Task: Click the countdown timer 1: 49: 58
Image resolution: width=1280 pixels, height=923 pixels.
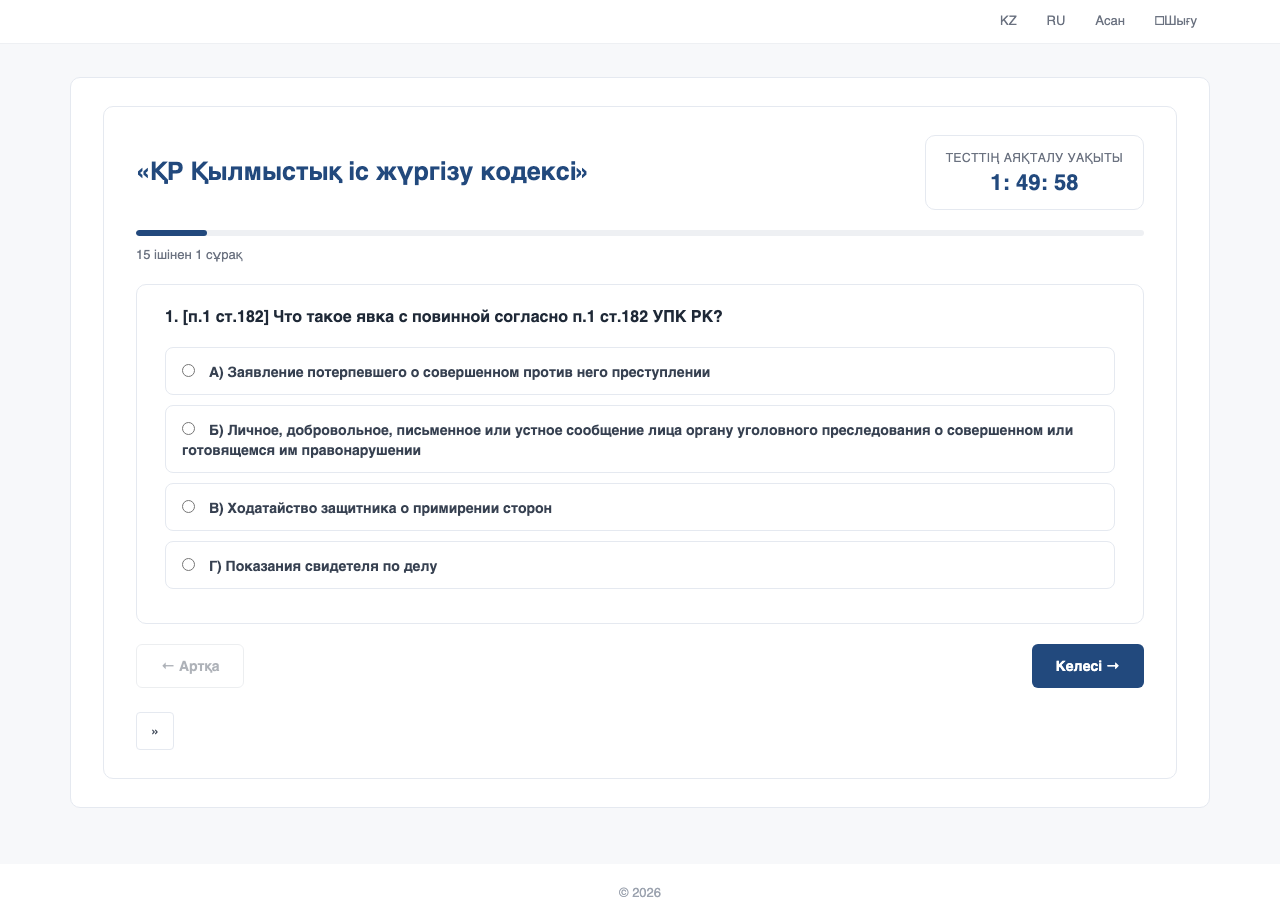Action: [1034, 183]
